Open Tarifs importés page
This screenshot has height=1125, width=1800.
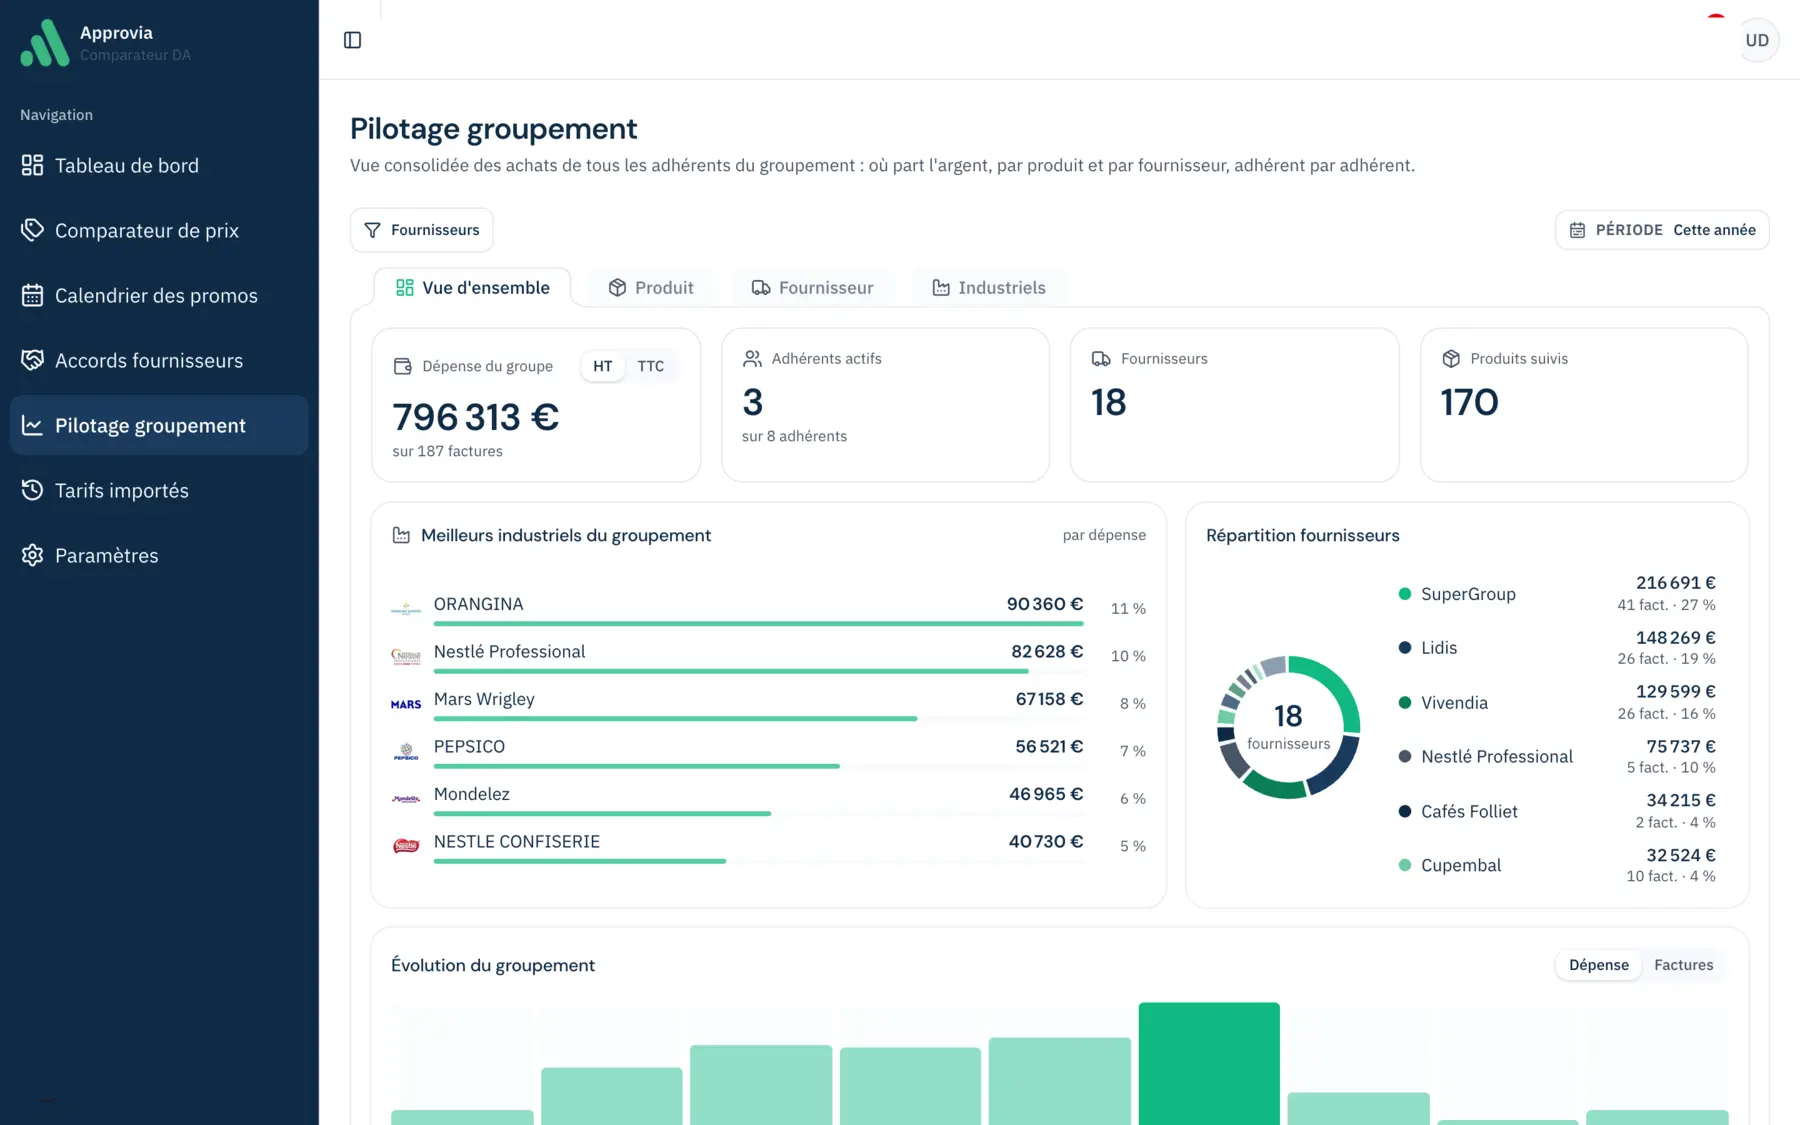[x=159, y=490]
